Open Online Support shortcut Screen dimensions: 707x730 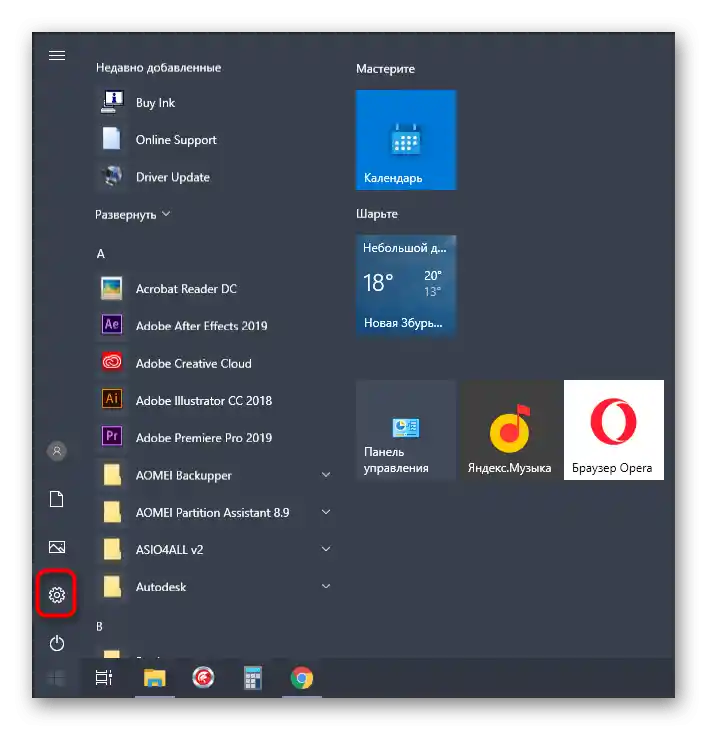214,140
